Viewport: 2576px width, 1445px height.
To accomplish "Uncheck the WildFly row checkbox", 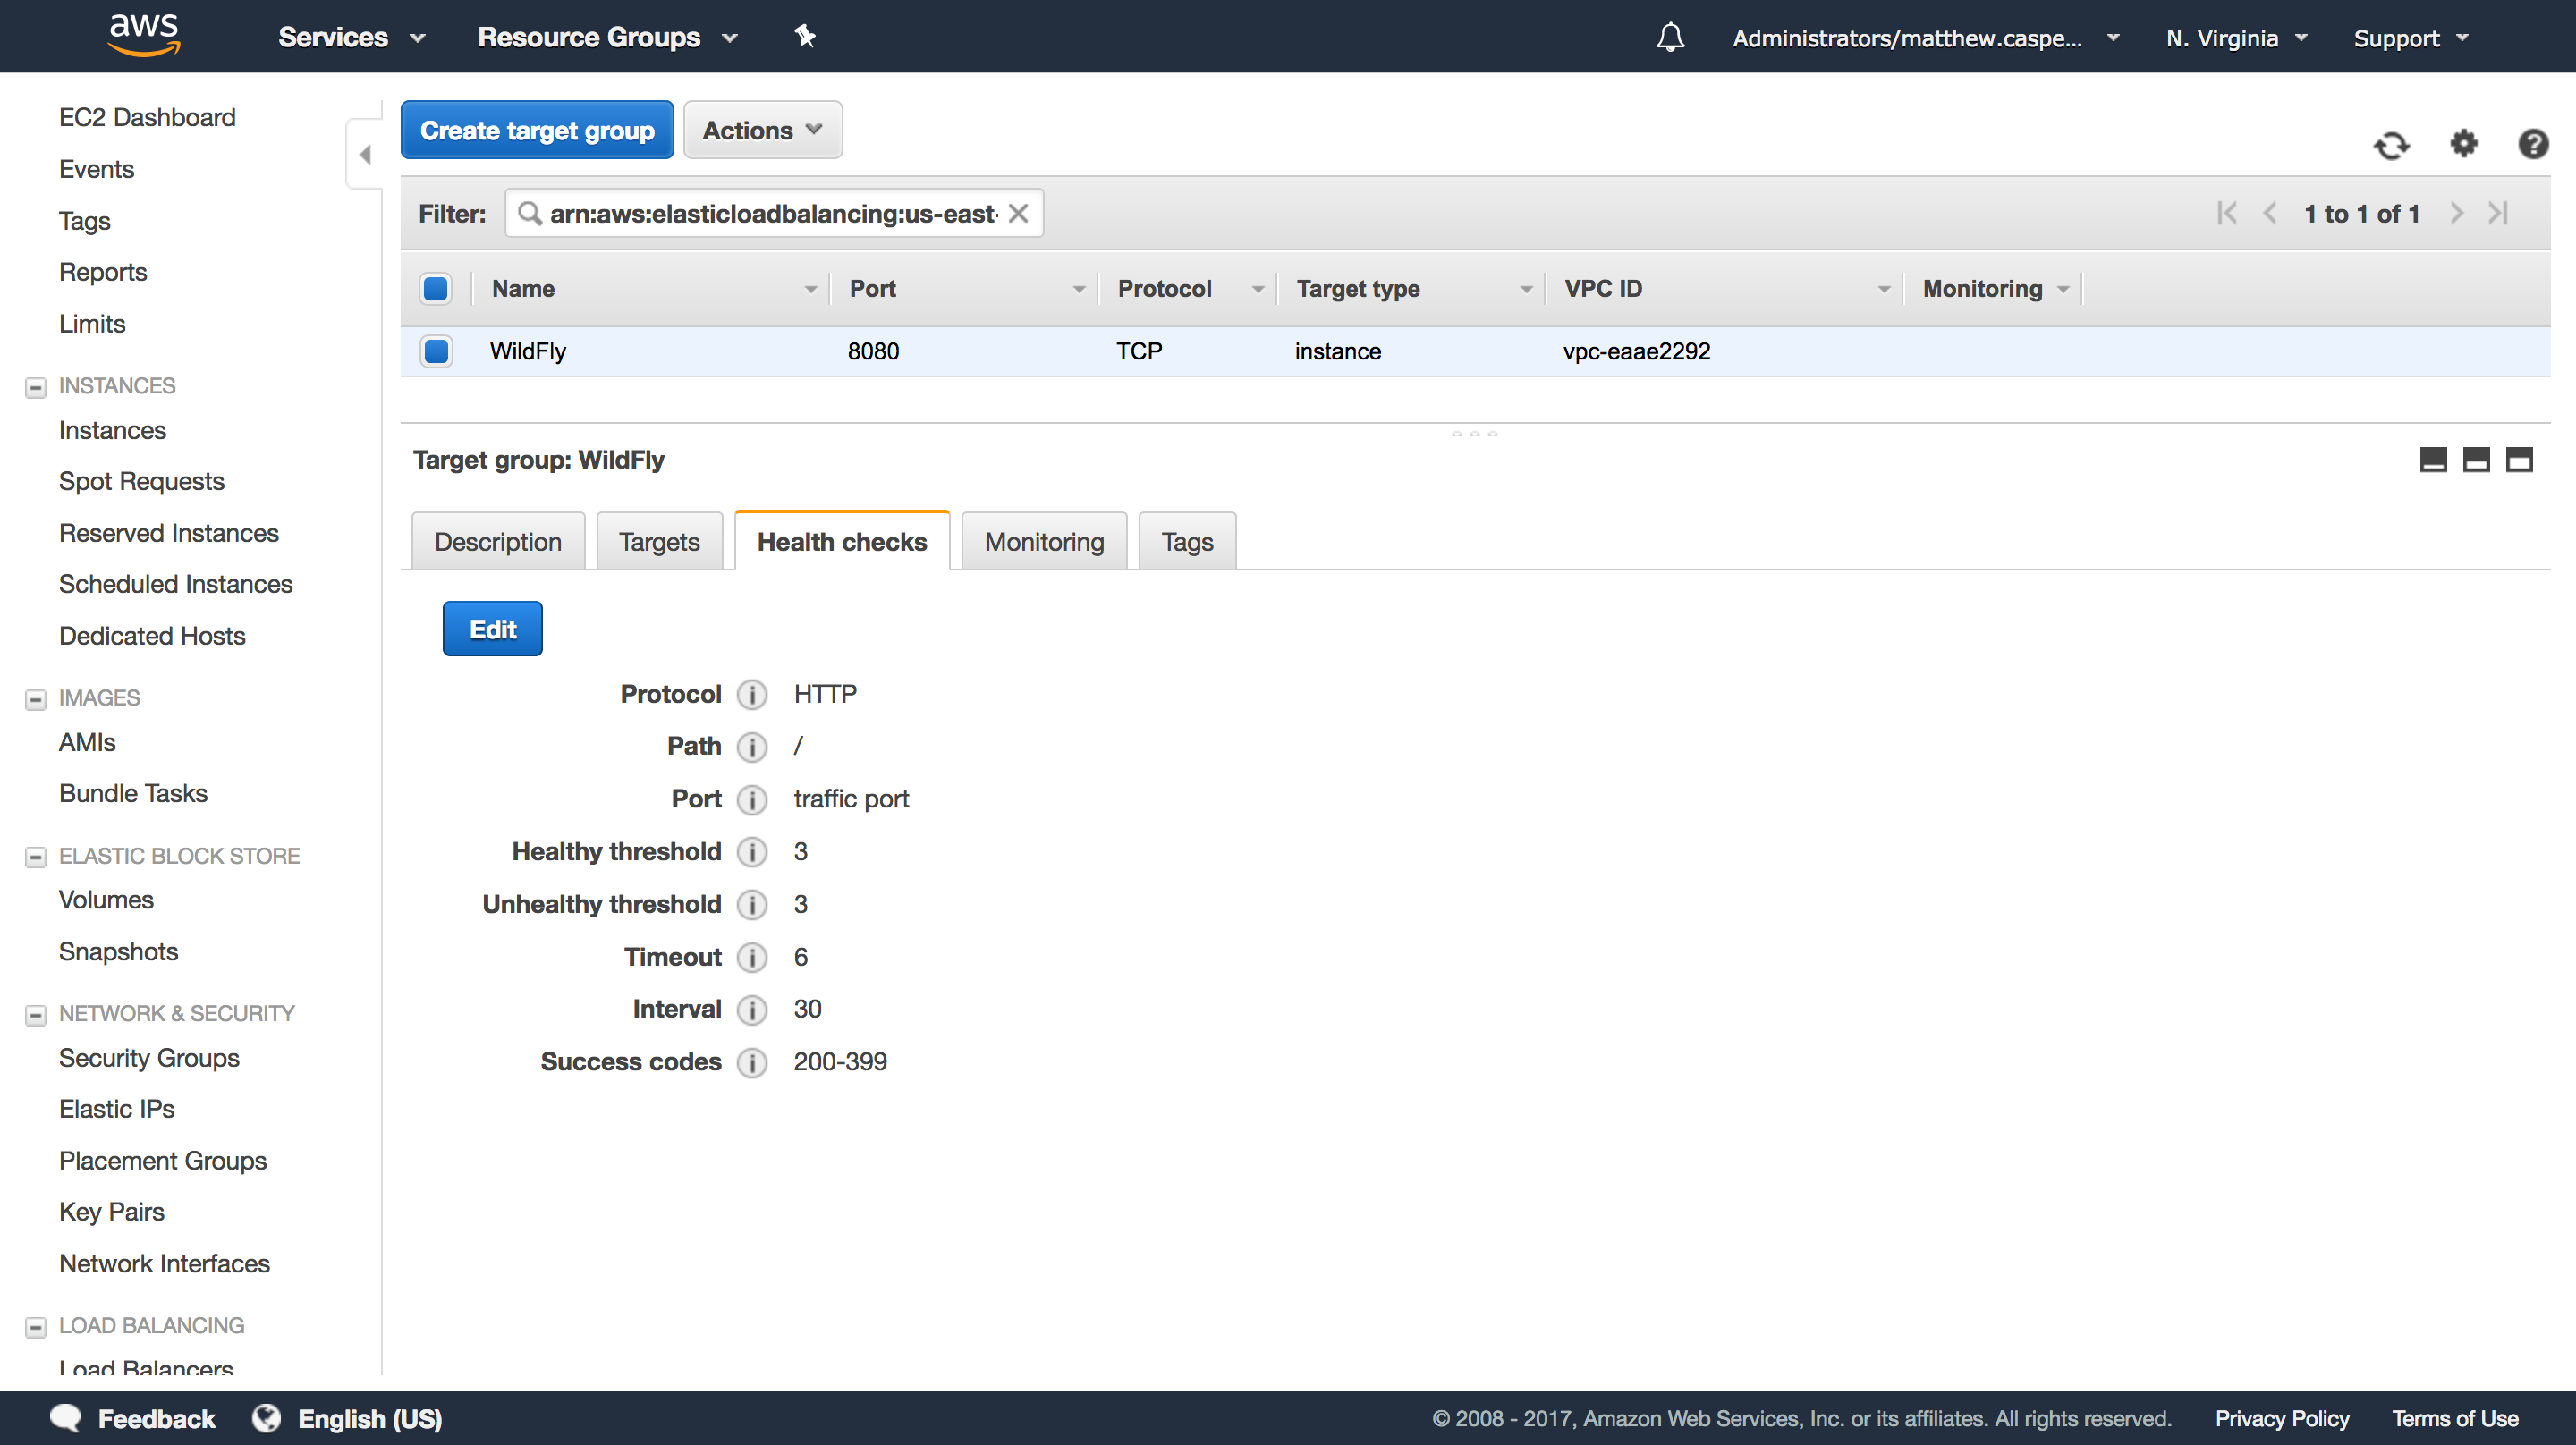I will coord(436,351).
